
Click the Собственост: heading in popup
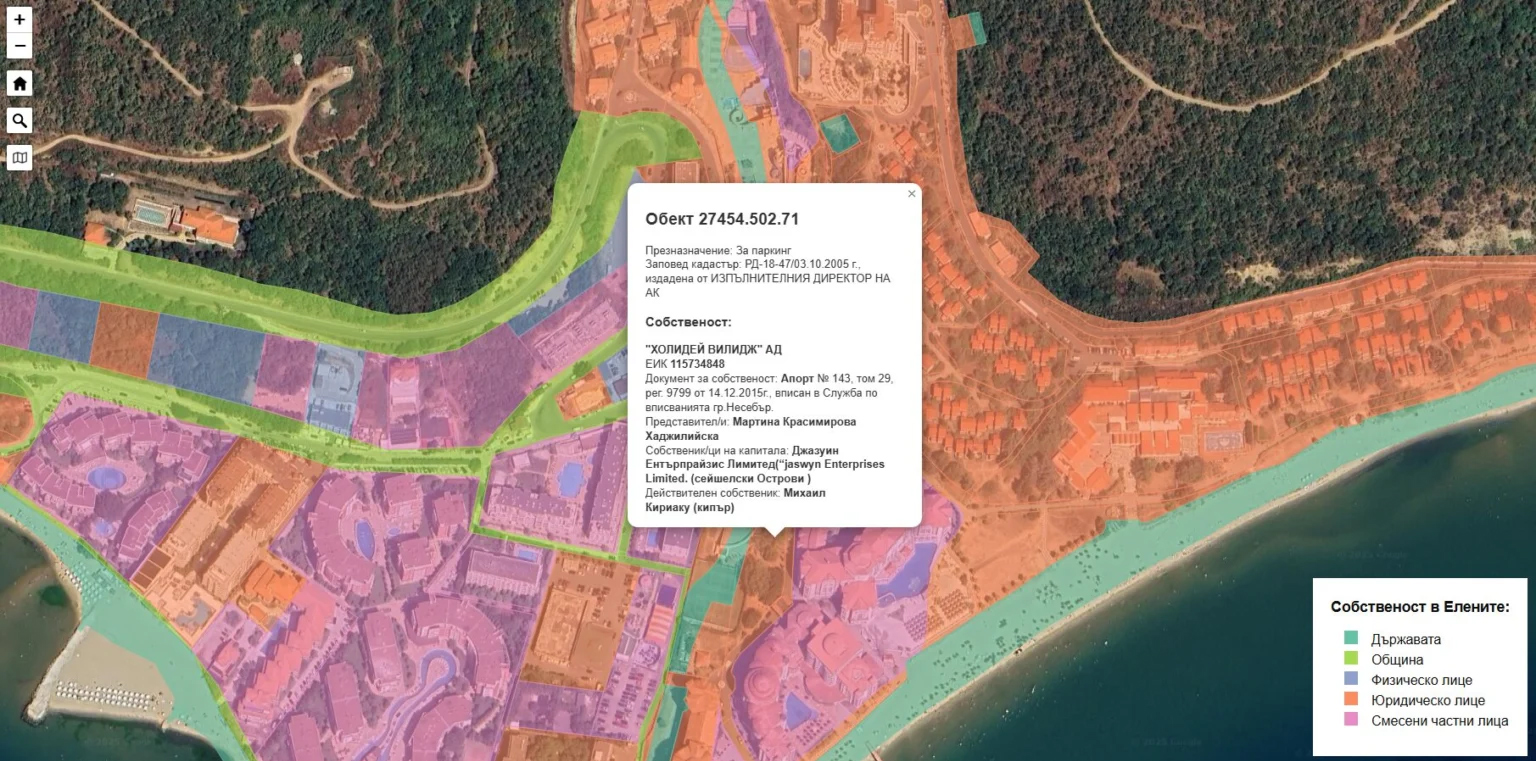(688, 322)
